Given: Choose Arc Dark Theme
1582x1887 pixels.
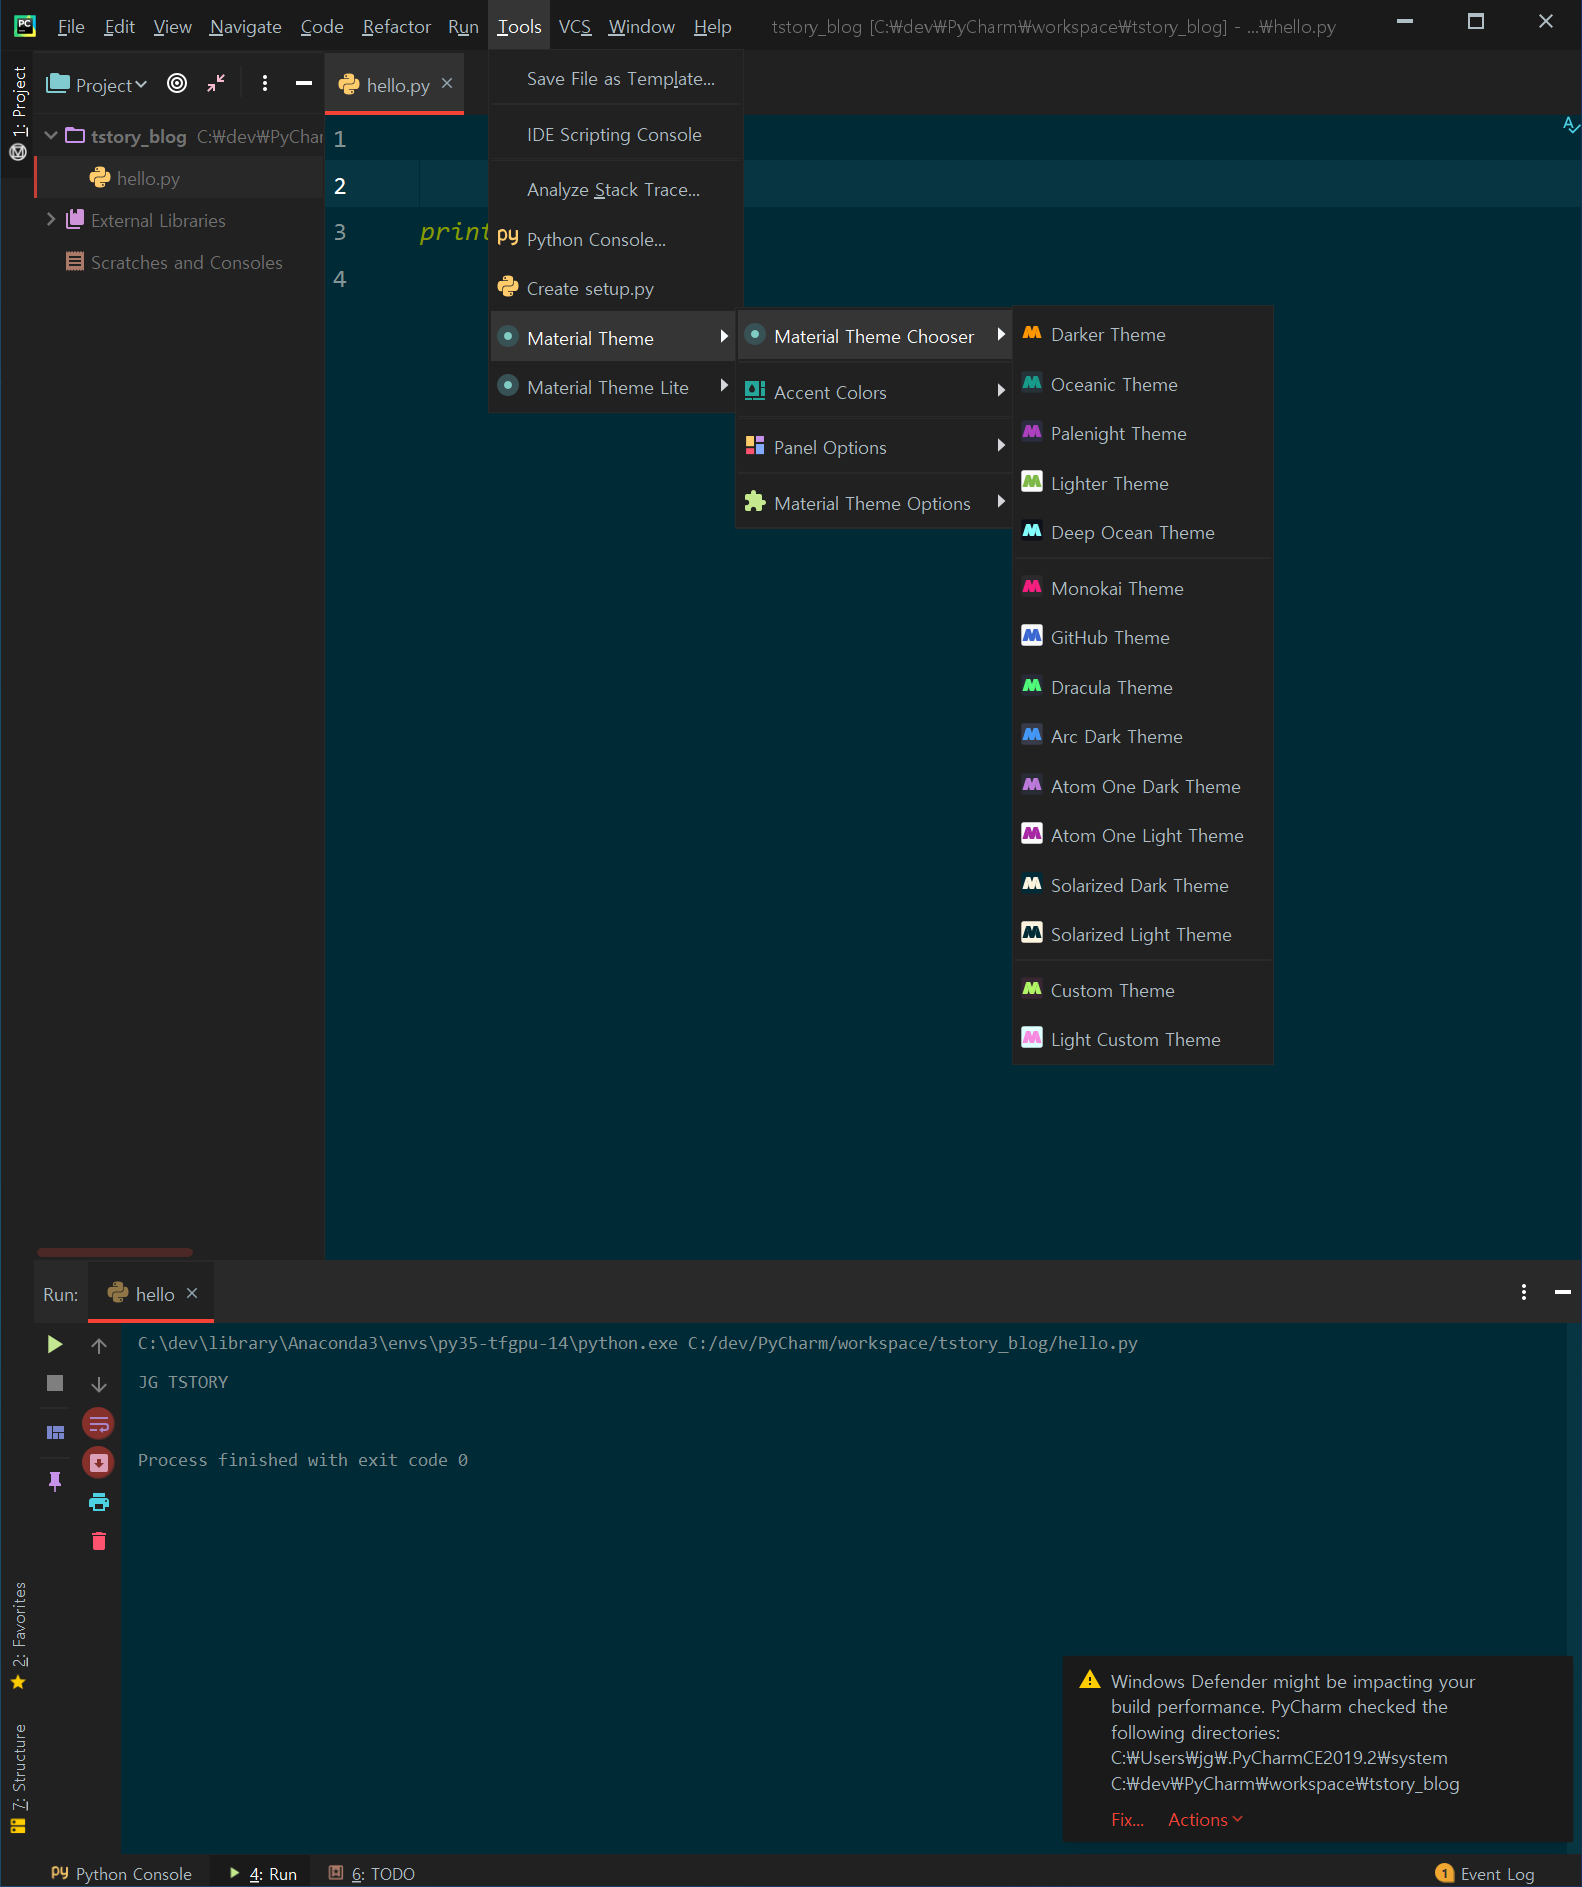Looking at the screenshot, I should [x=1142, y=737].
